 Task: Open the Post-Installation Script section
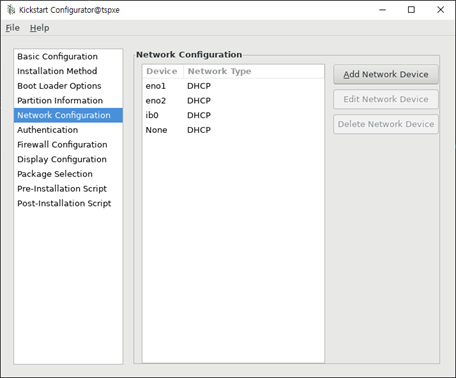point(68,203)
